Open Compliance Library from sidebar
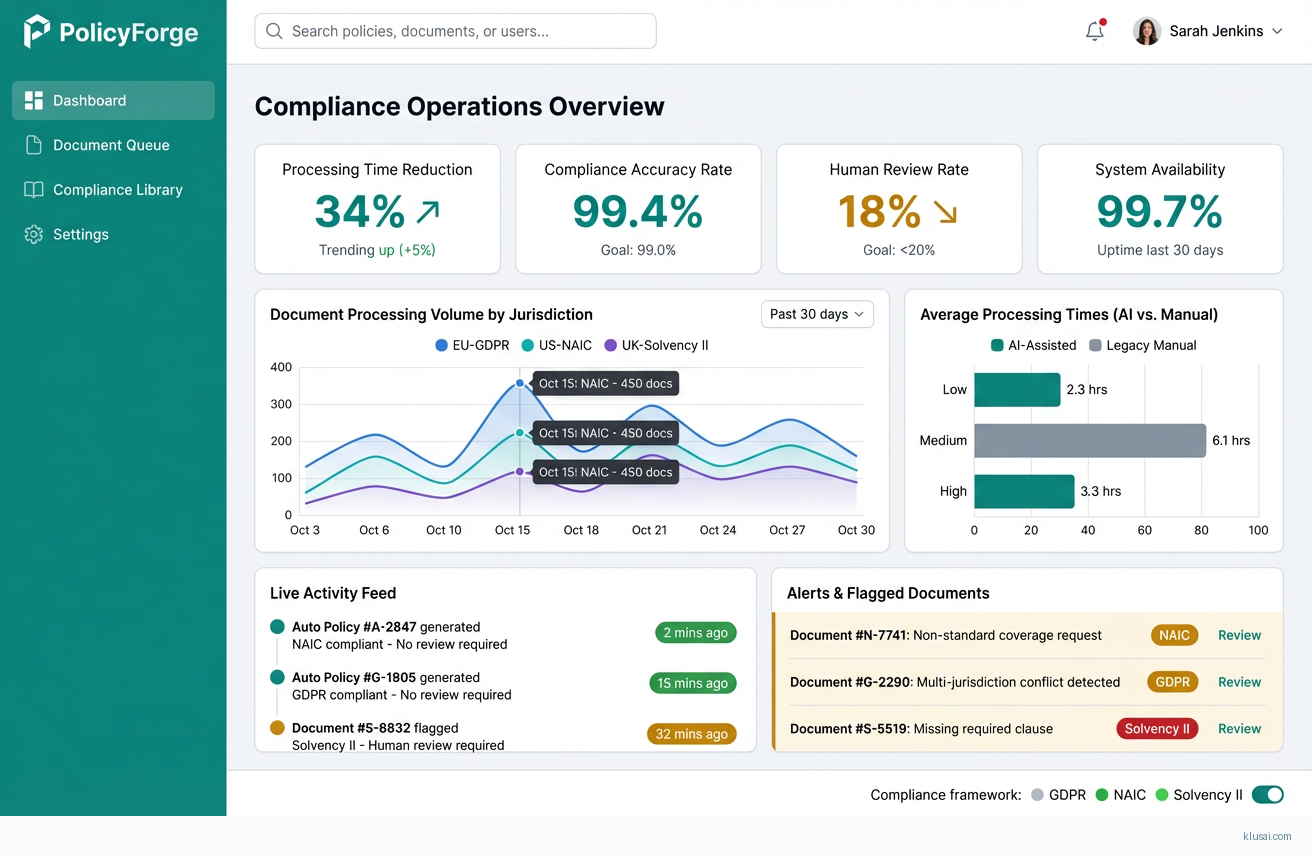The image size is (1312, 856). pos(117,190)
